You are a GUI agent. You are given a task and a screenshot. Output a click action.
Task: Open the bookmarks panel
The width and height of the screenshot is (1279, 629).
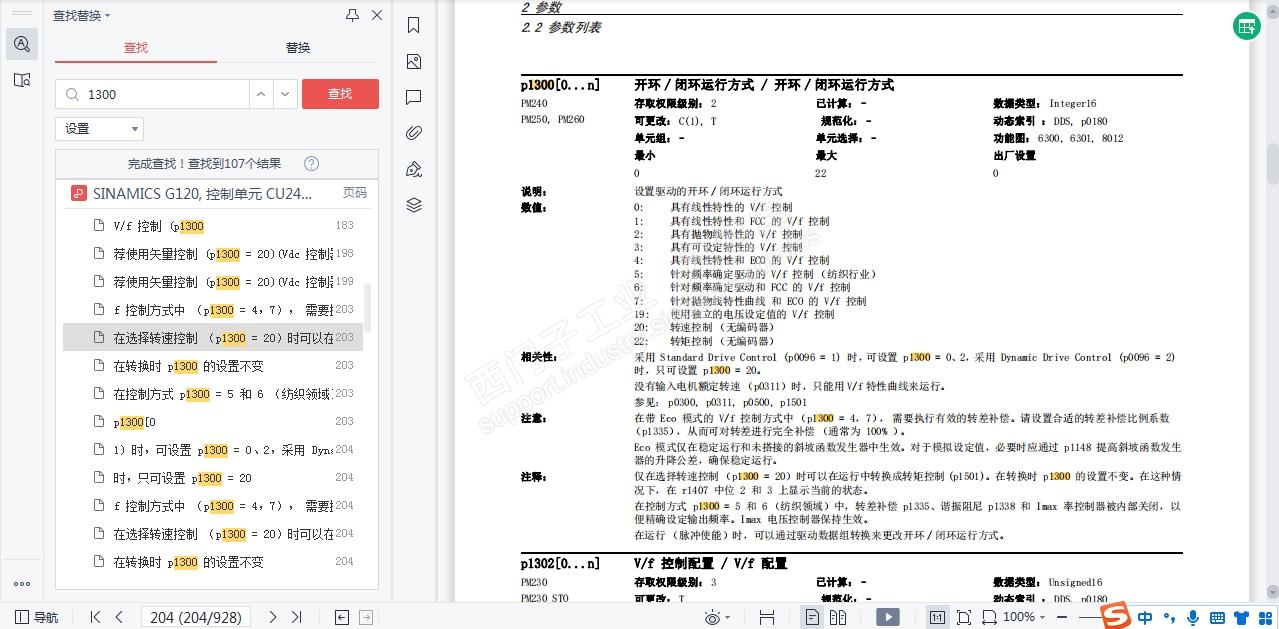(x=414, y=26)
